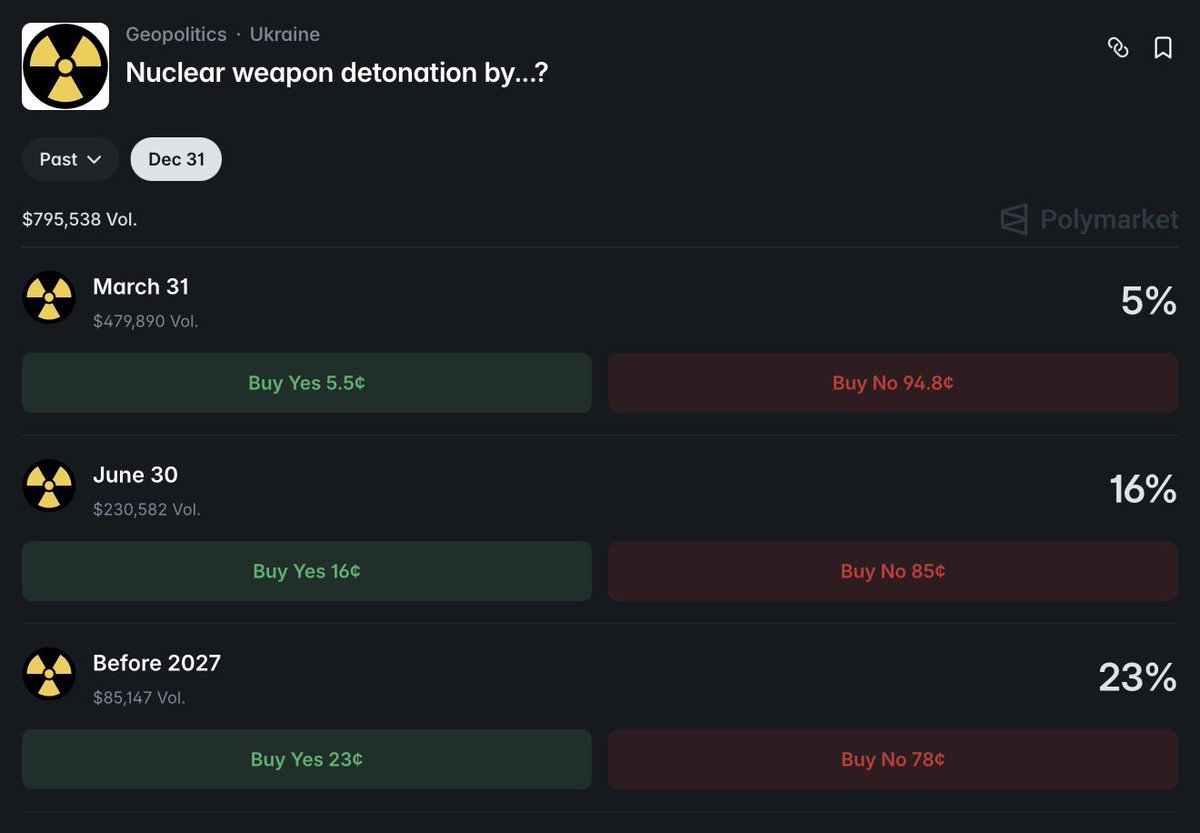The image size is (1200, 833).
Task: Click the June 30 radiation icon
Action: pos(49,486)
